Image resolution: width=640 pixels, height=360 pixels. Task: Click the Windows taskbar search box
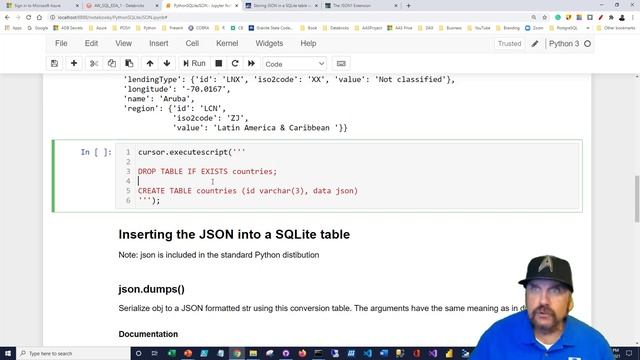click(x=73, y=353)
